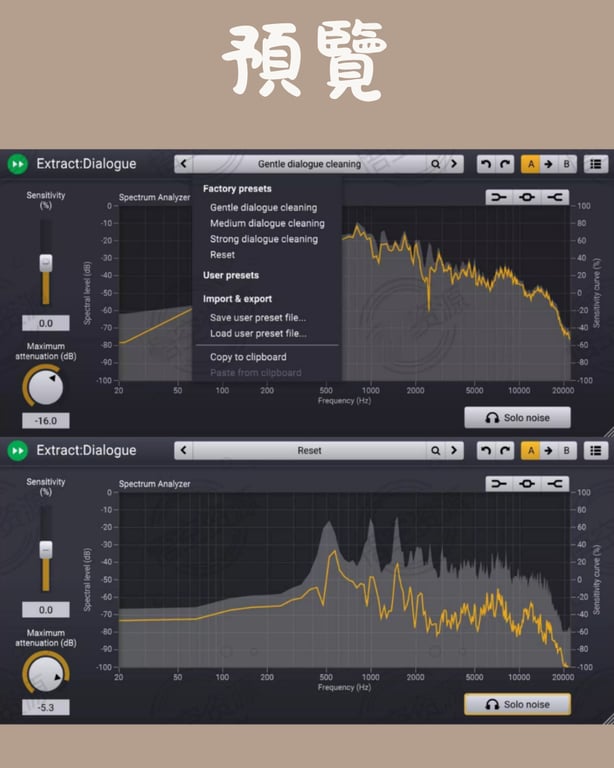Redo change in lower plugin

[505, 450]
